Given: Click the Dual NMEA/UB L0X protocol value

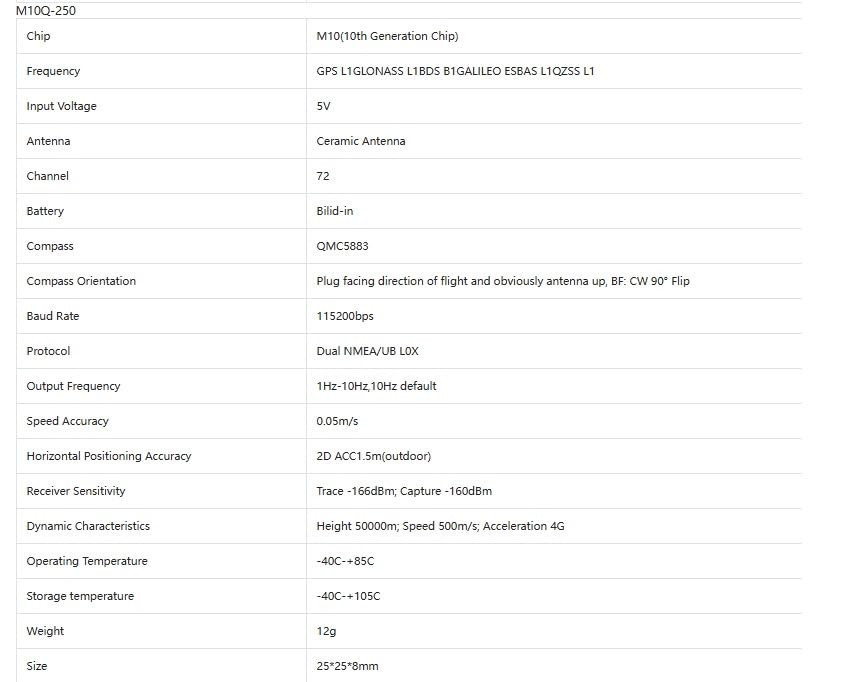Looking at the screenshot, I should 367,351.
